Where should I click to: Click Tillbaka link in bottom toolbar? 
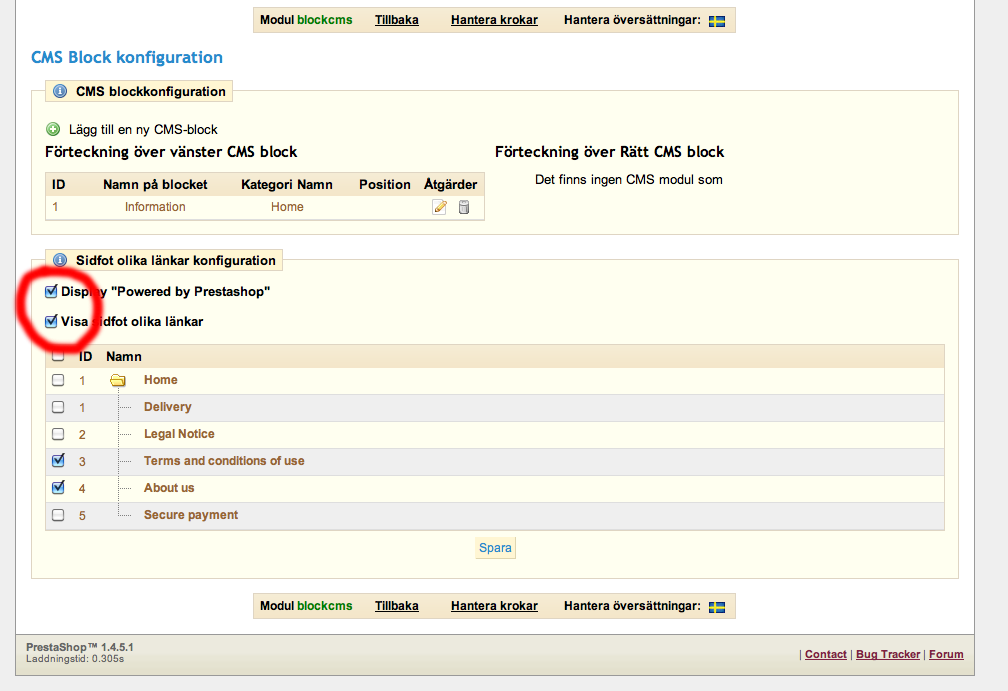pos(397,606)
